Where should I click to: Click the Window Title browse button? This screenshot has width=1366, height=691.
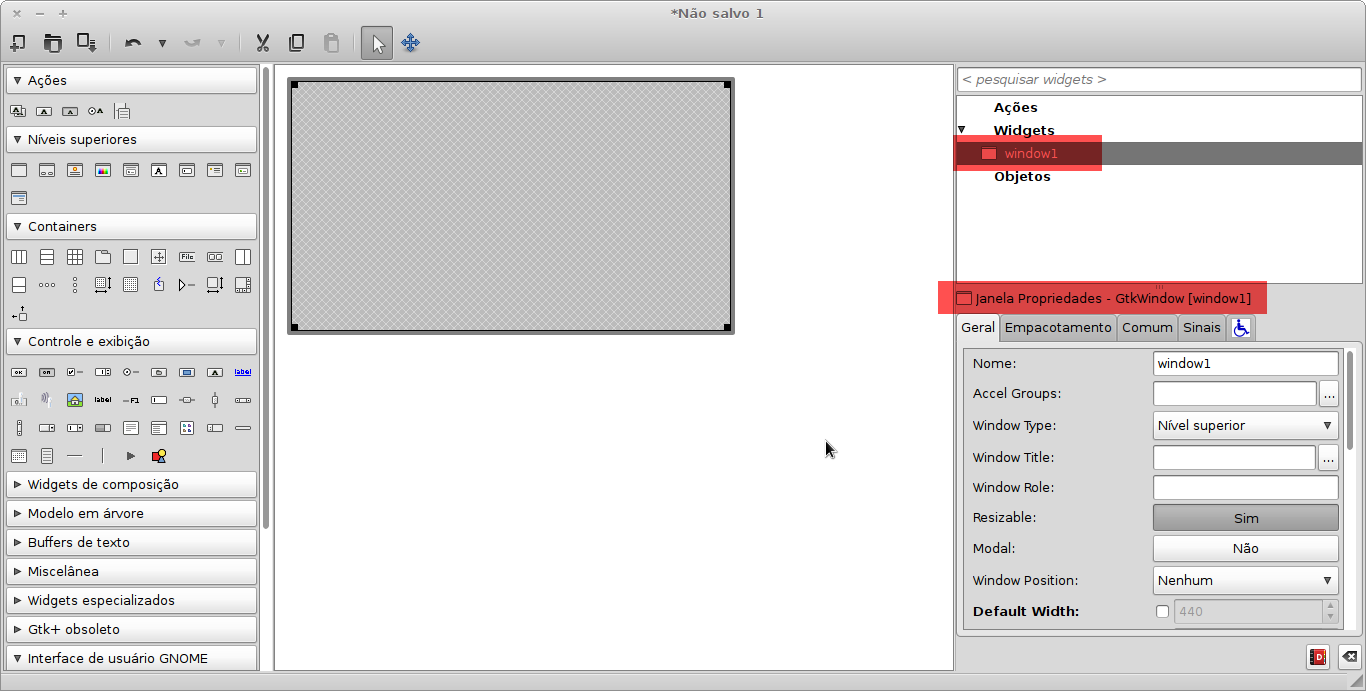point(1329,457)
